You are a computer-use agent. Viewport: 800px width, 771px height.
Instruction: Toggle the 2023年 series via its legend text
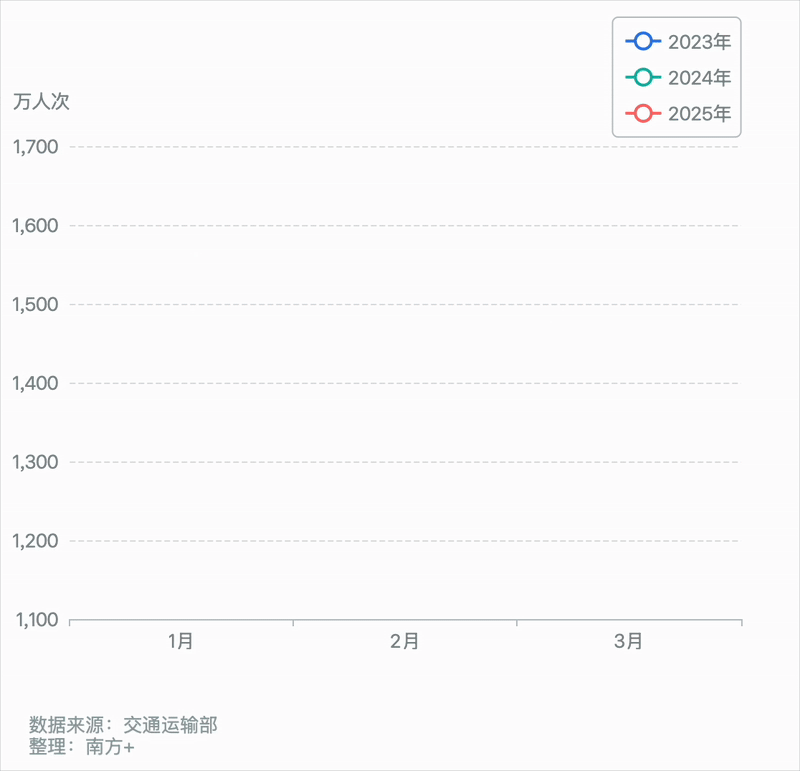click(x=699, y=42)
